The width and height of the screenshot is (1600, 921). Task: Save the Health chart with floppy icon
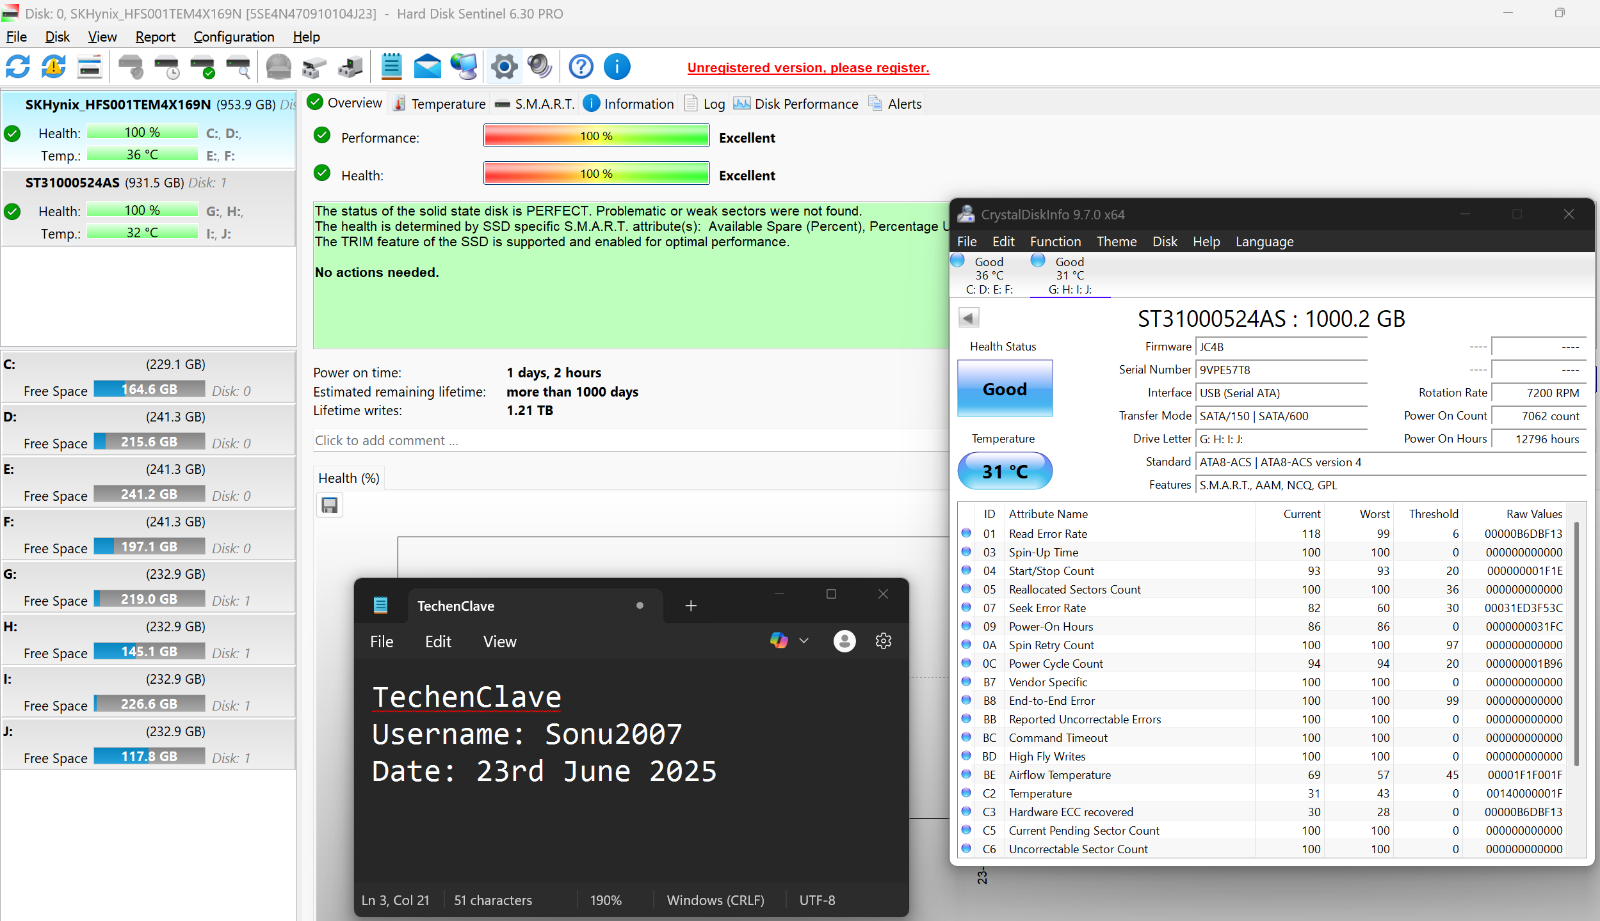click(329, 506)
